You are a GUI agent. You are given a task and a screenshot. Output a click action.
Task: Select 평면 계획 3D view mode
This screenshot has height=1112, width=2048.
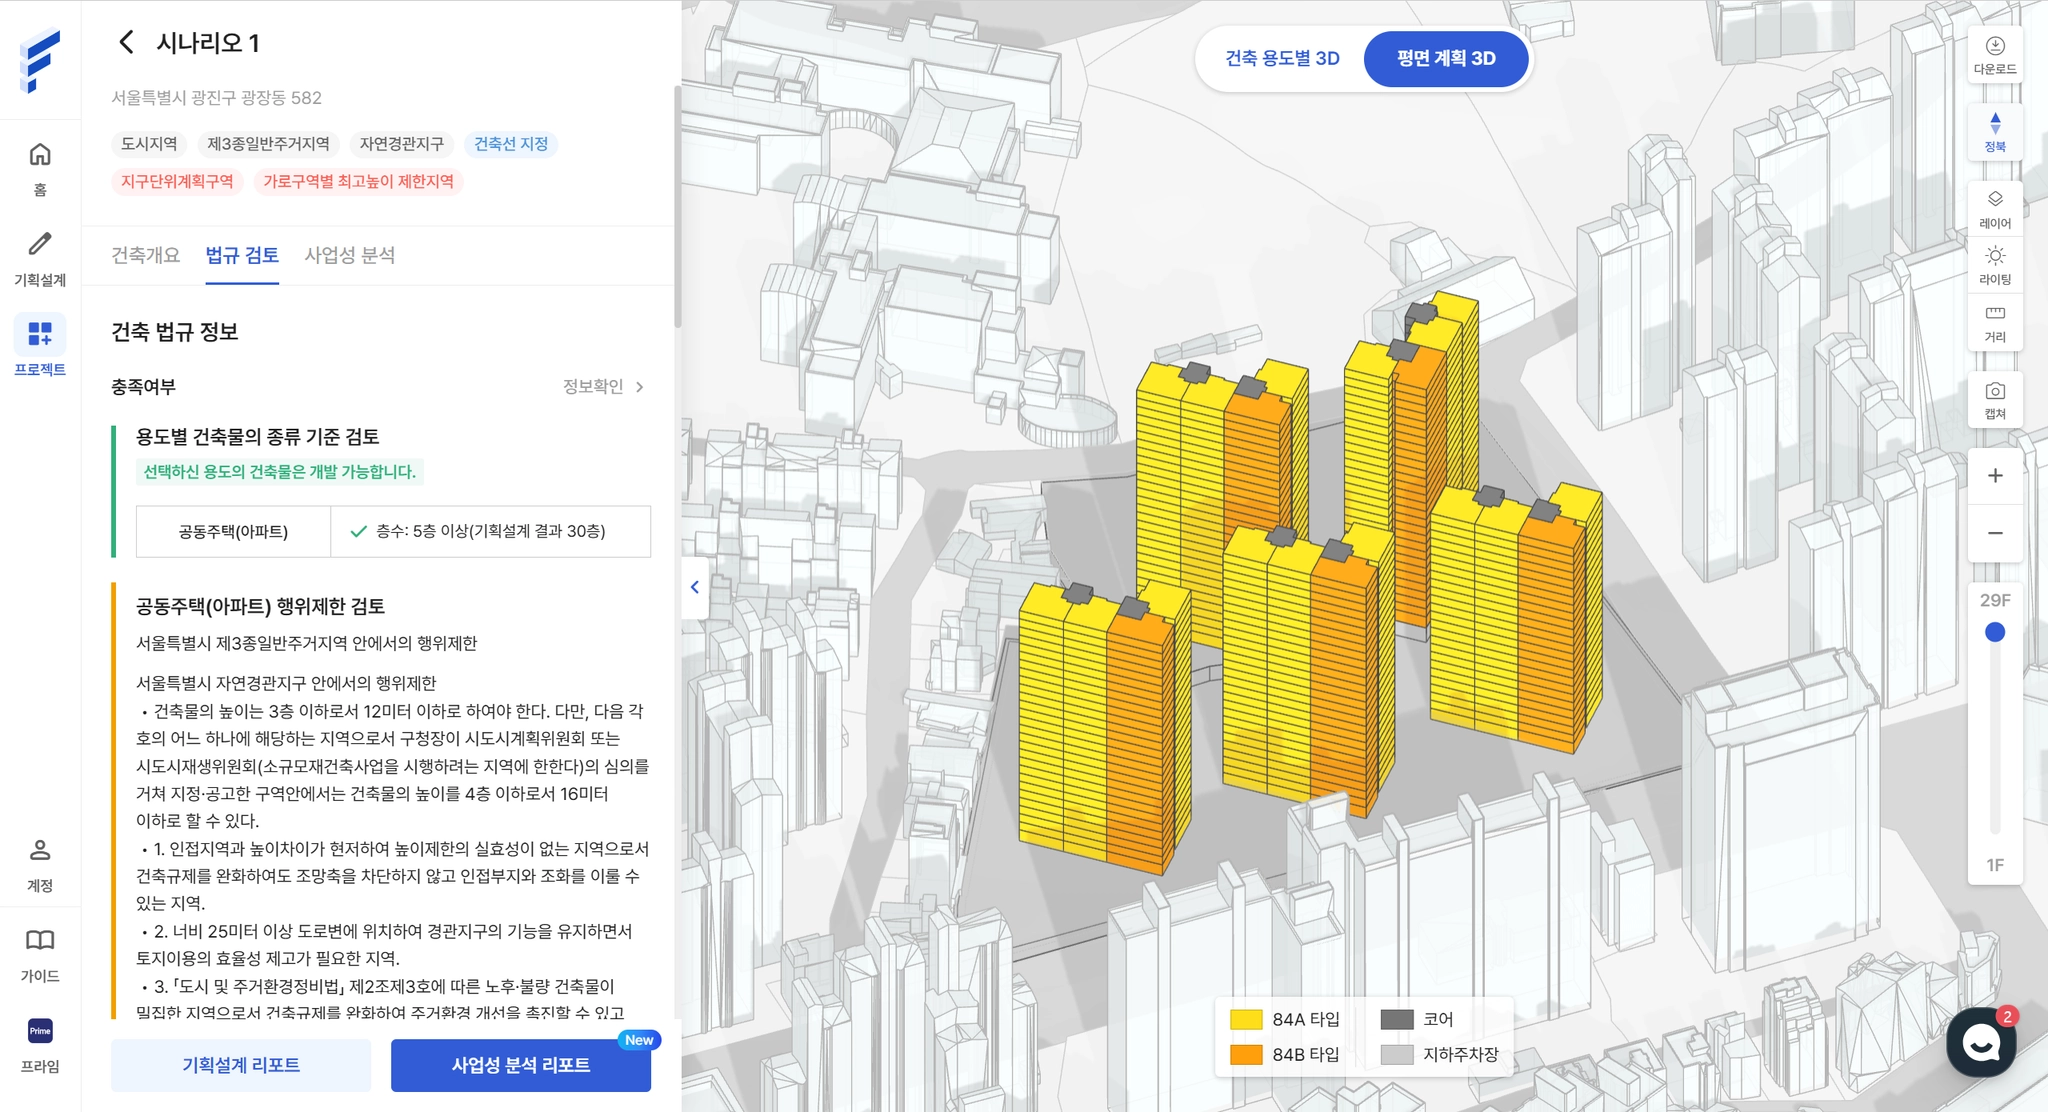coord(1446,58)
